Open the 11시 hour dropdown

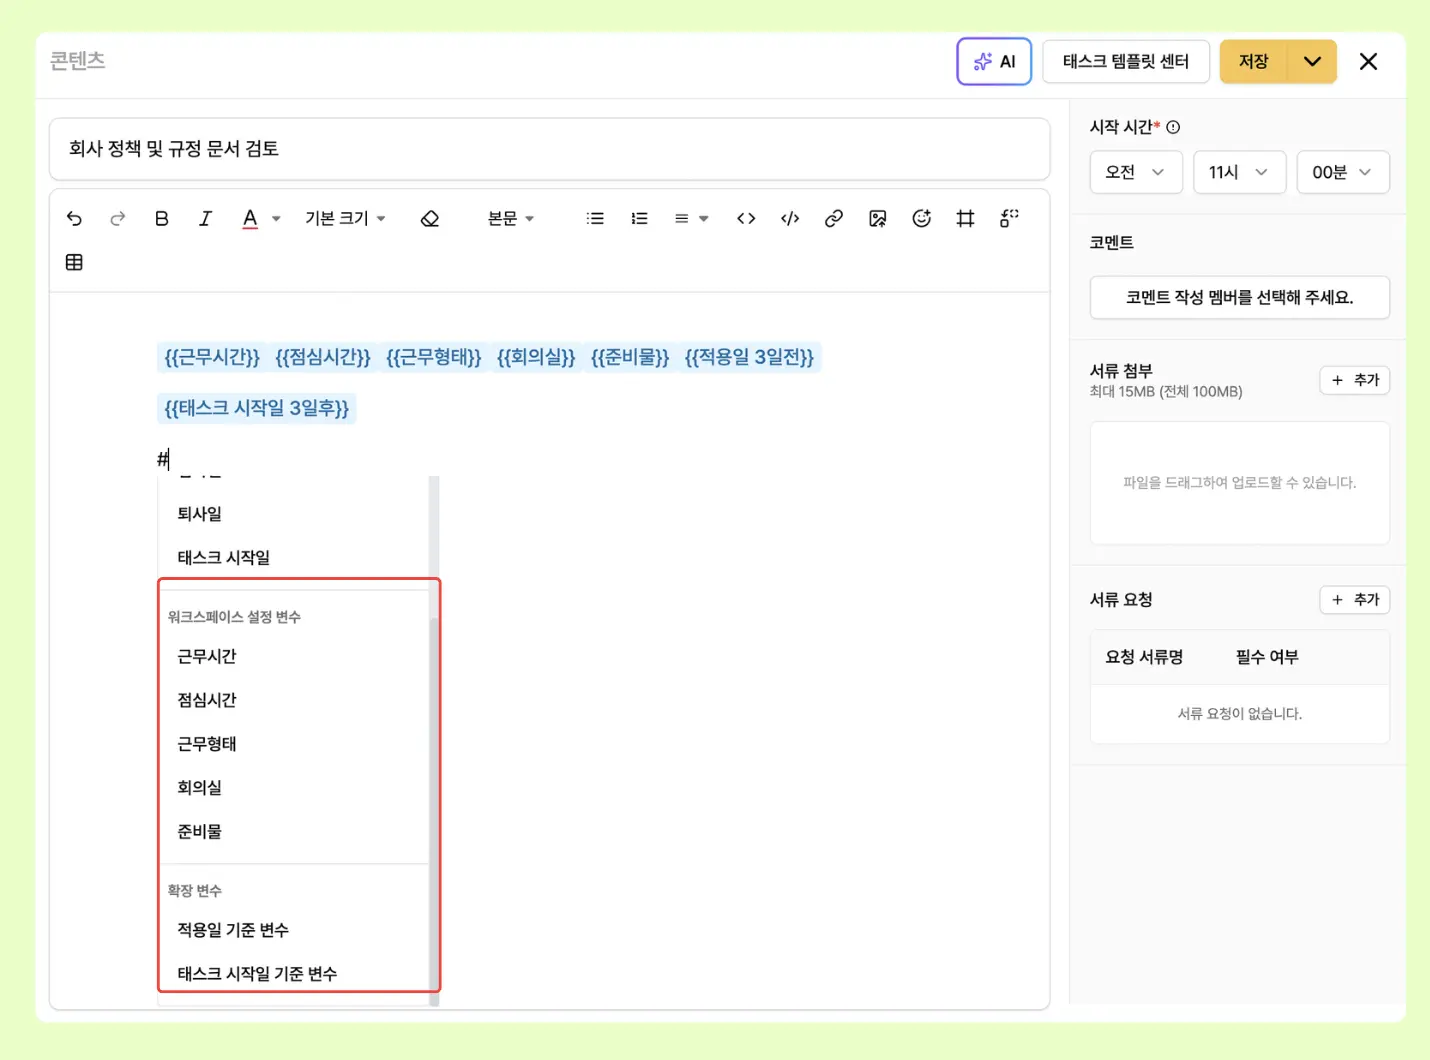click(1238, 172)
